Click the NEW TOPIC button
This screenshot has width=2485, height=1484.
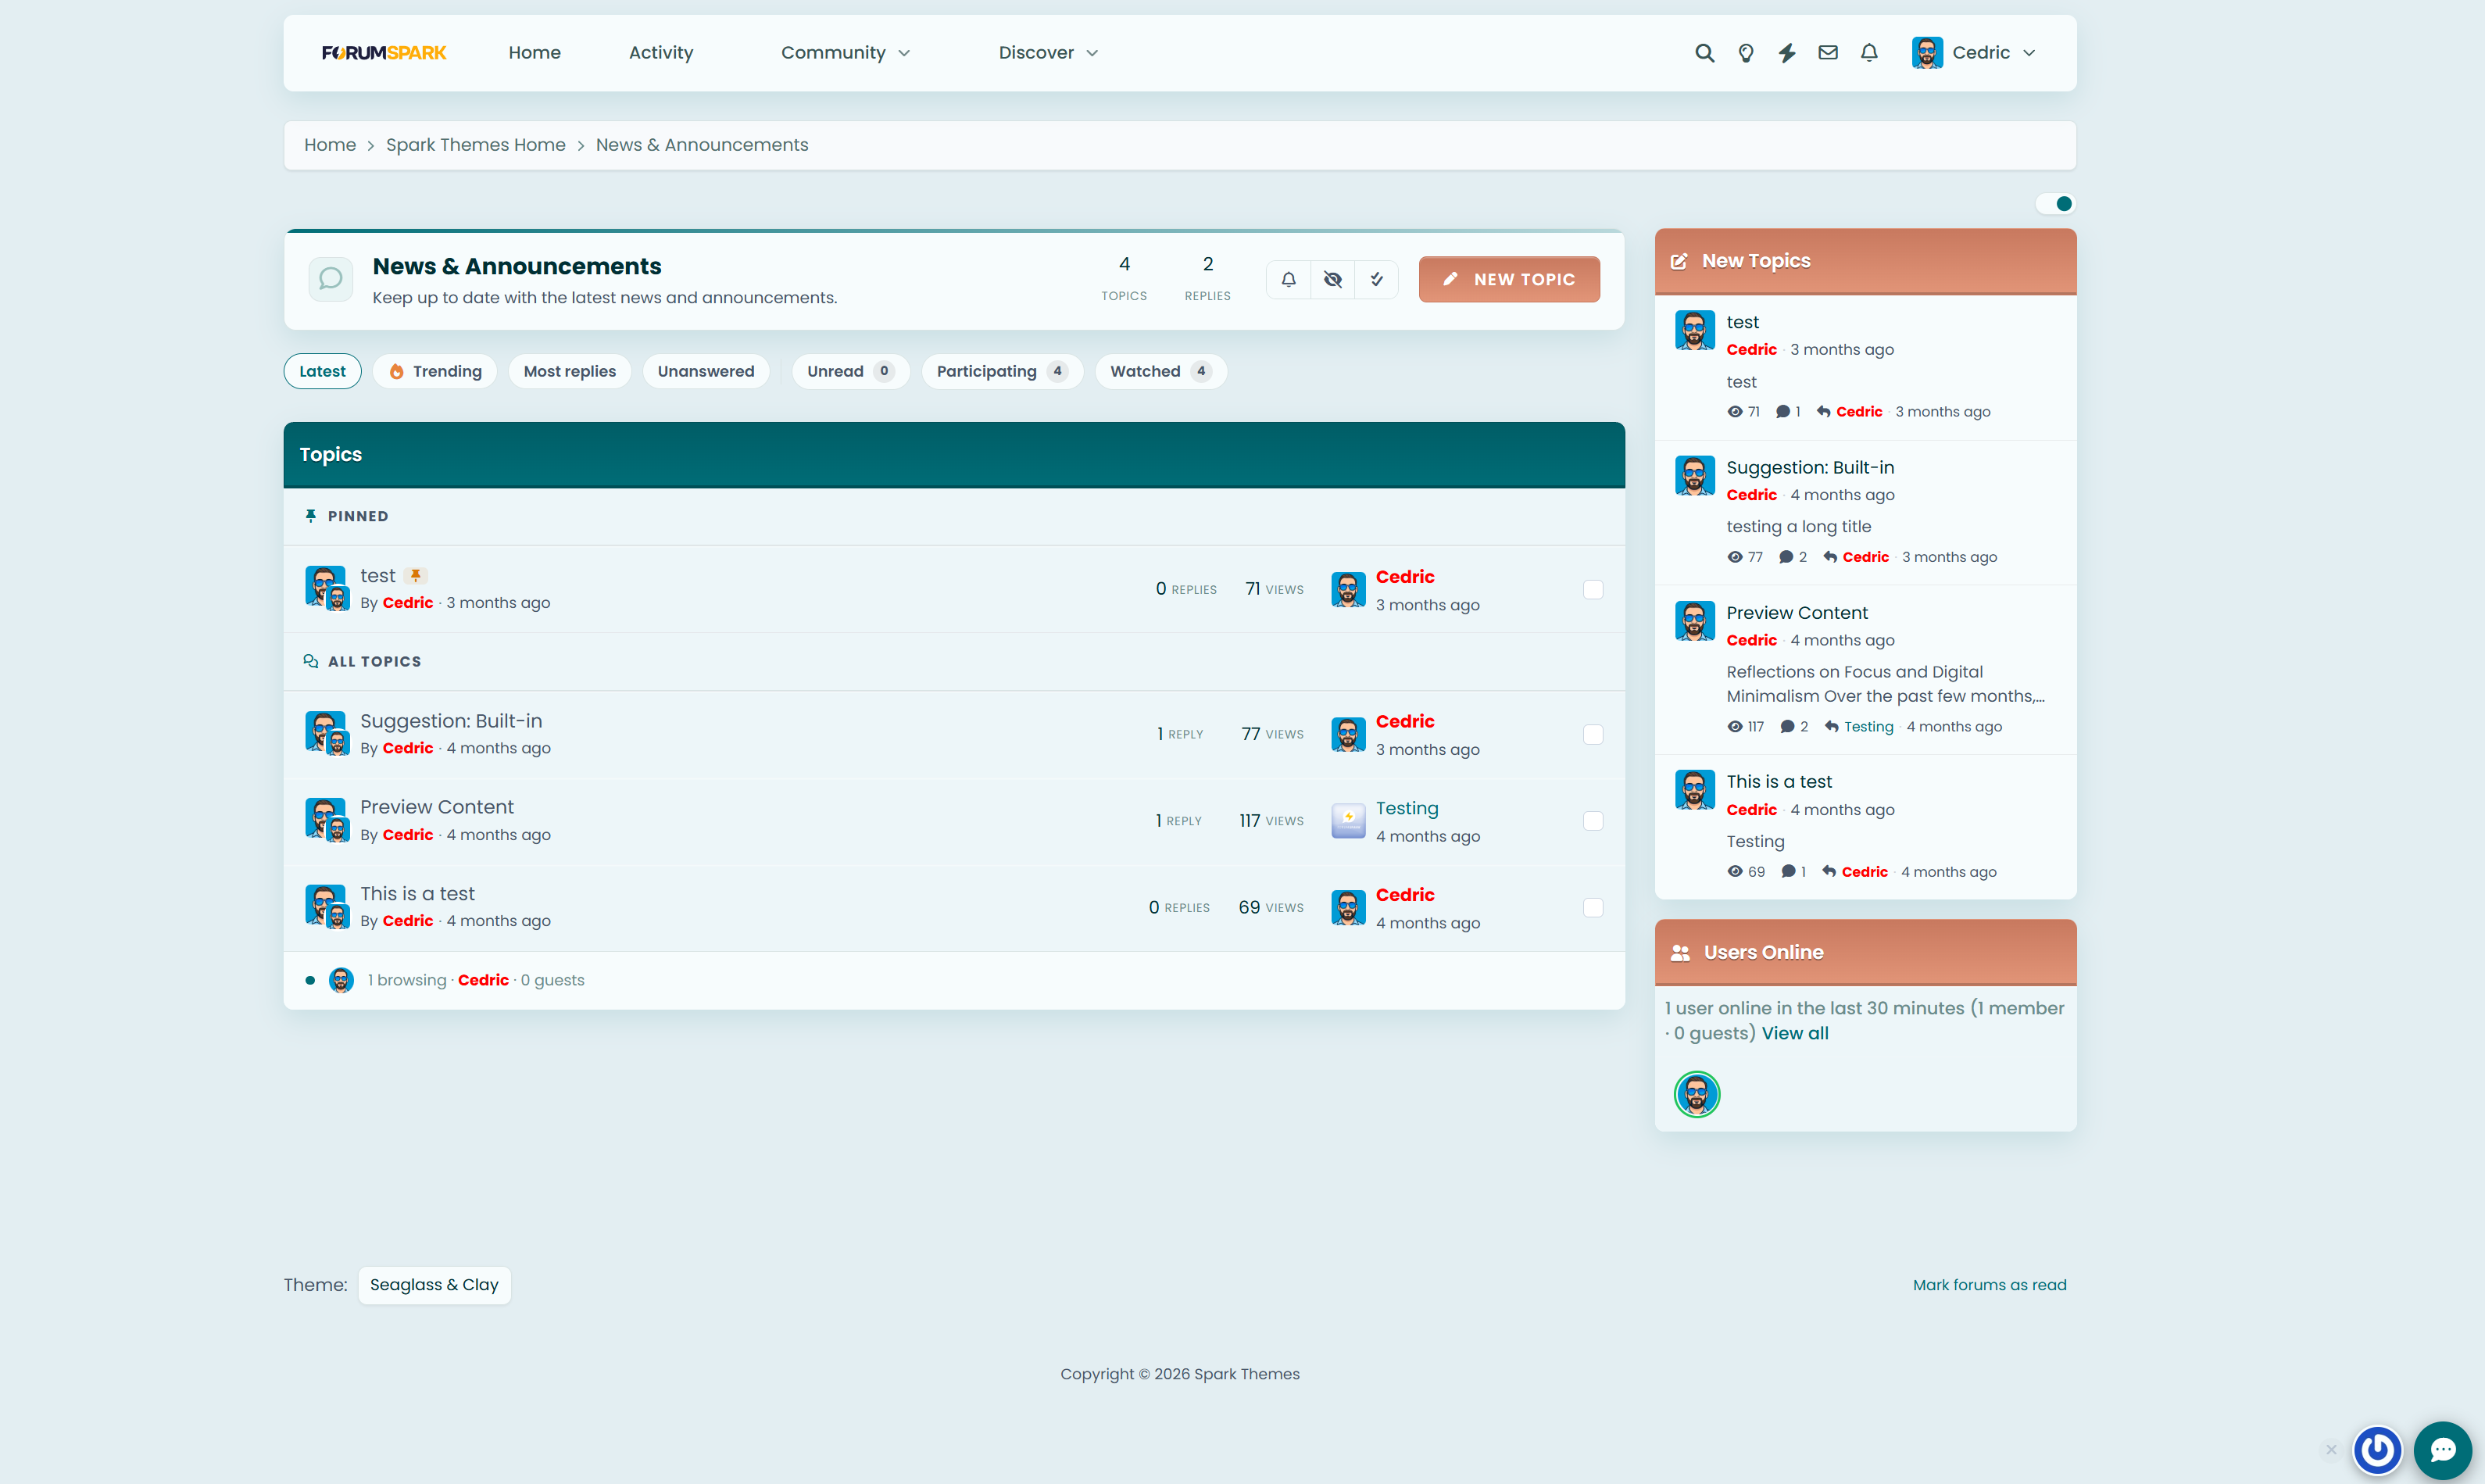(x=1509, y=279)
